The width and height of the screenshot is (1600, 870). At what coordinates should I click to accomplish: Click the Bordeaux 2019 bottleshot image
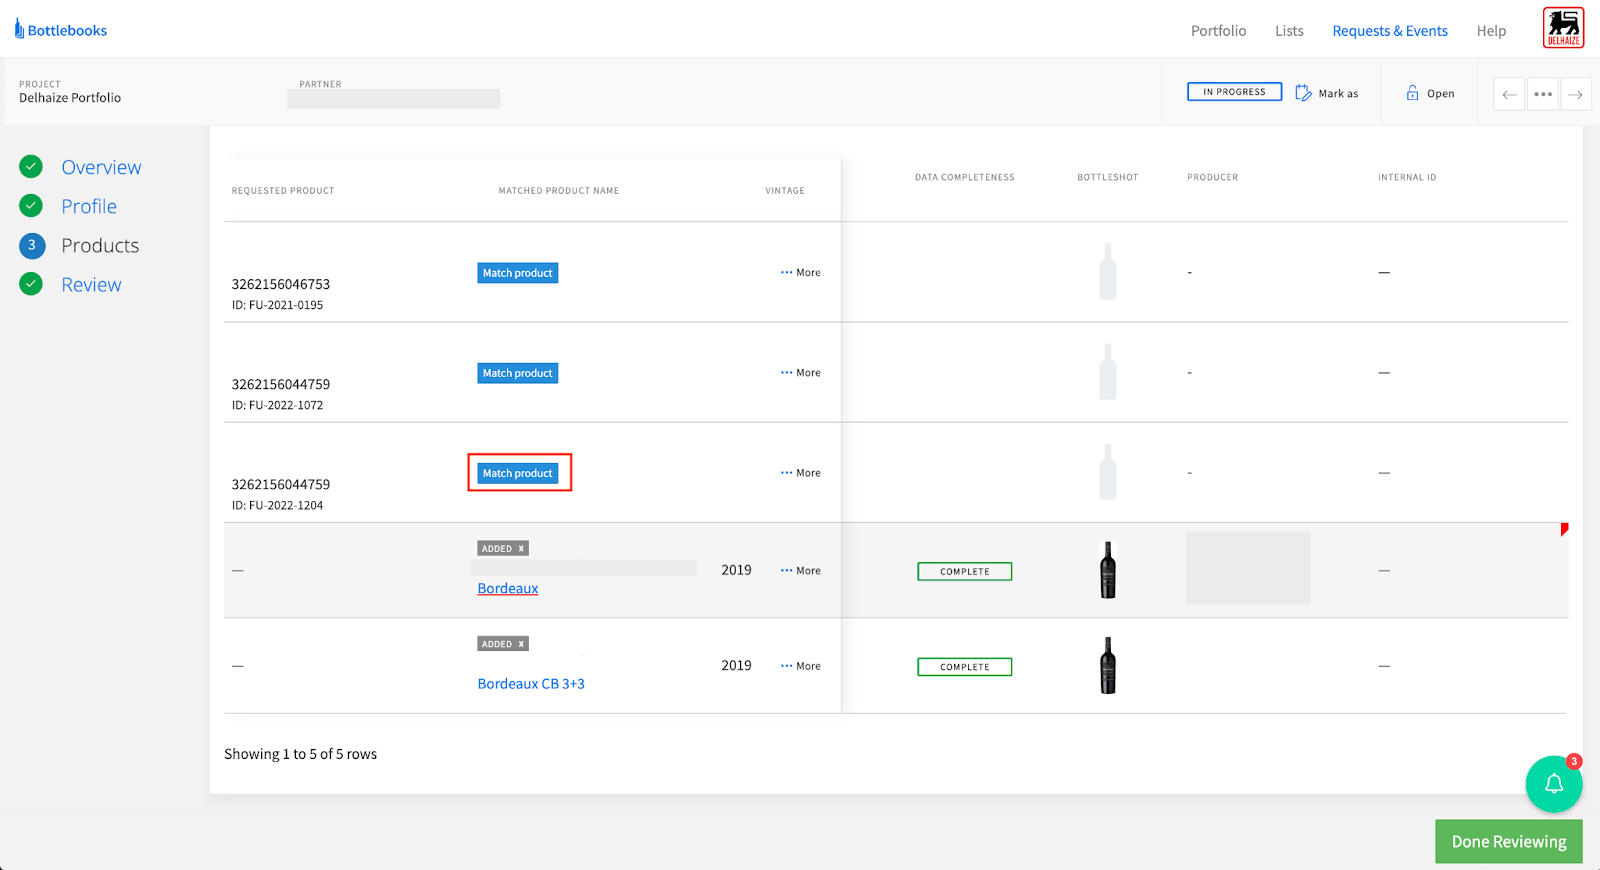coord(1107,570)
